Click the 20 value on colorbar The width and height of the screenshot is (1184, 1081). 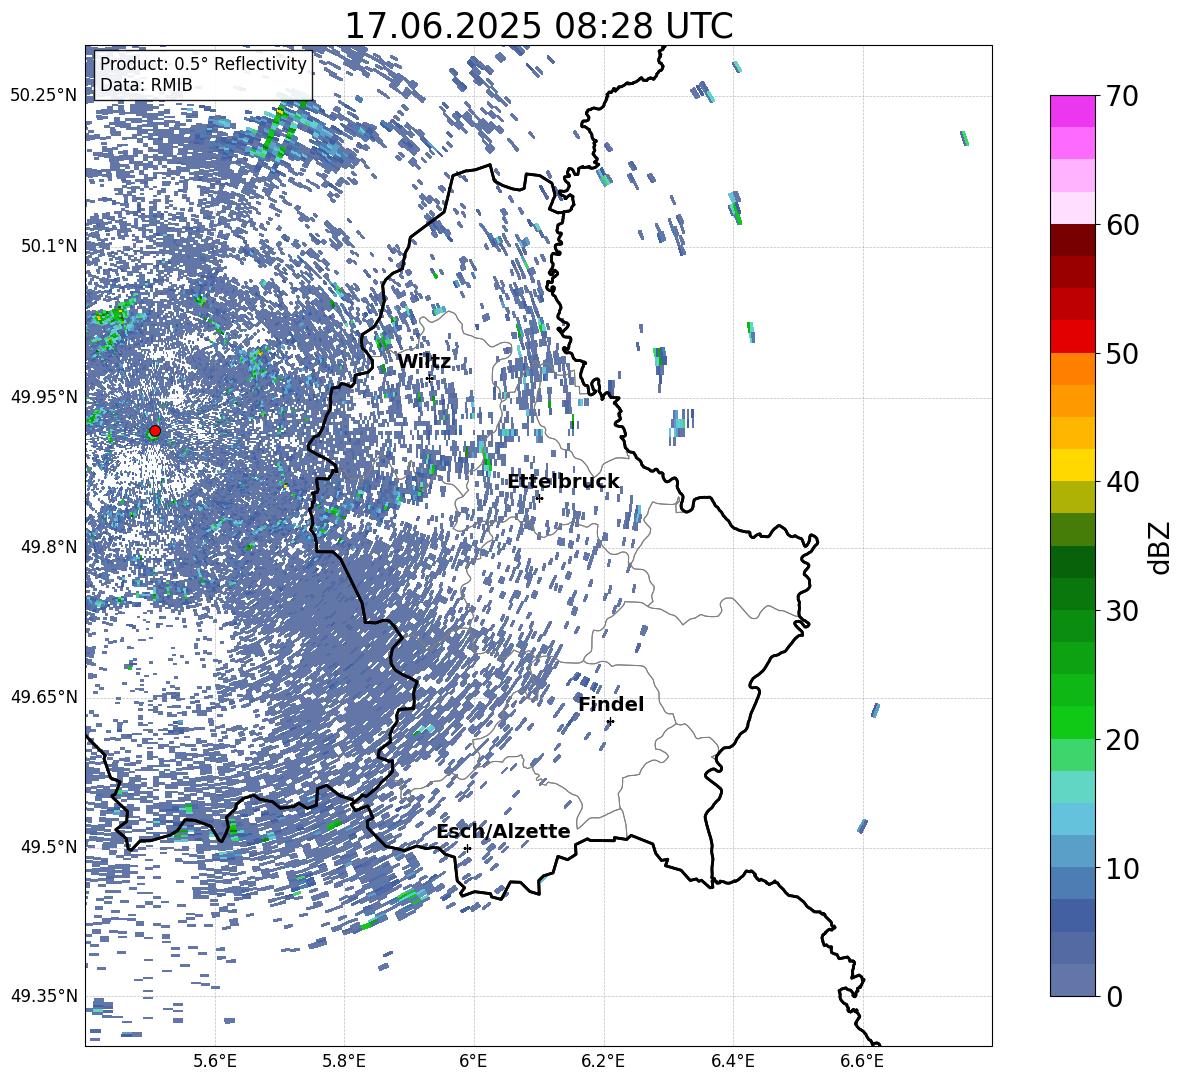[1121, 740]
